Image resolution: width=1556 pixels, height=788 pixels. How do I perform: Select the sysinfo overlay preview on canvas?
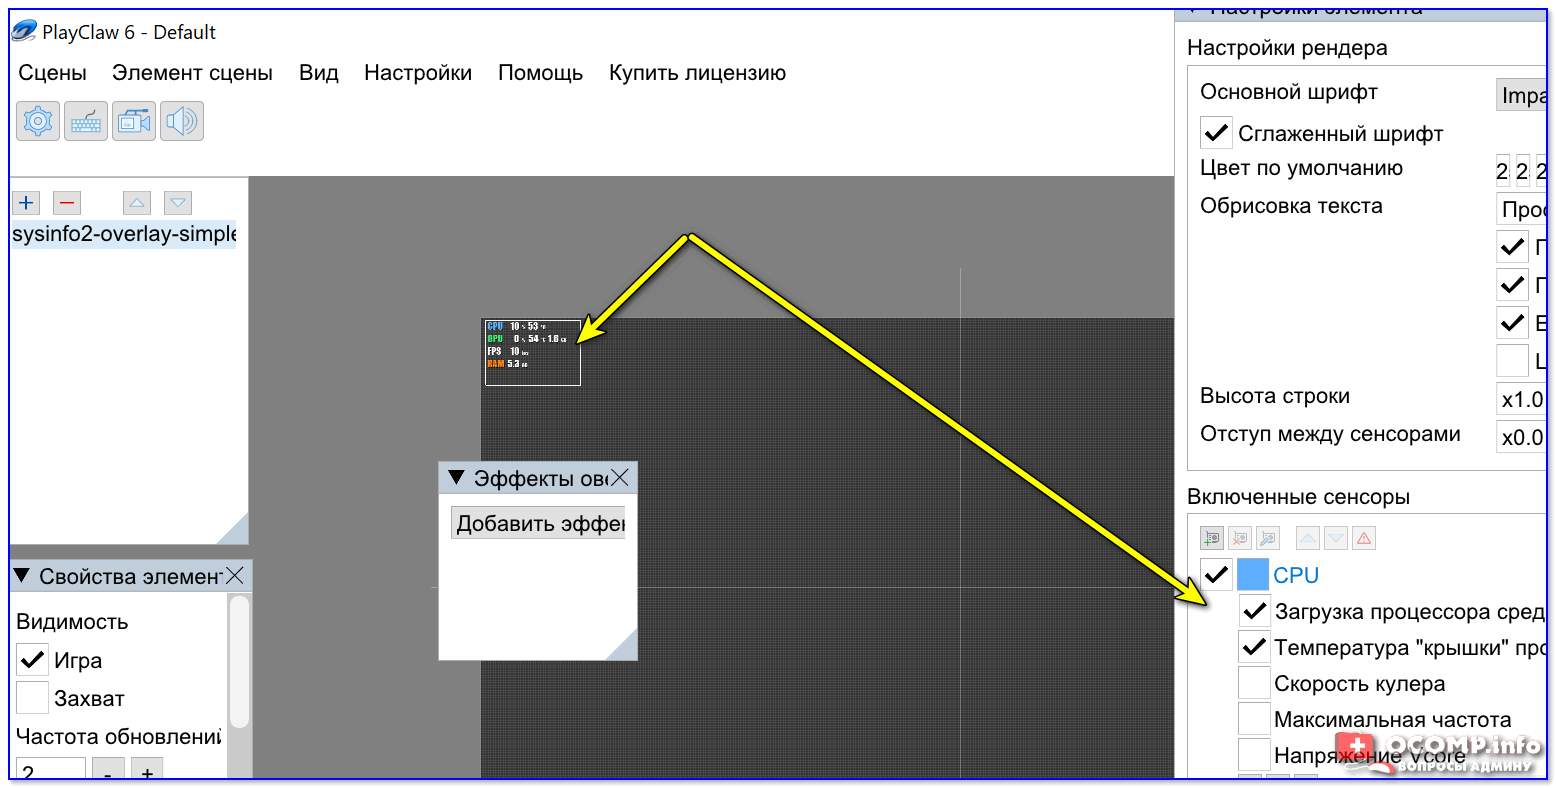point(532,352)
